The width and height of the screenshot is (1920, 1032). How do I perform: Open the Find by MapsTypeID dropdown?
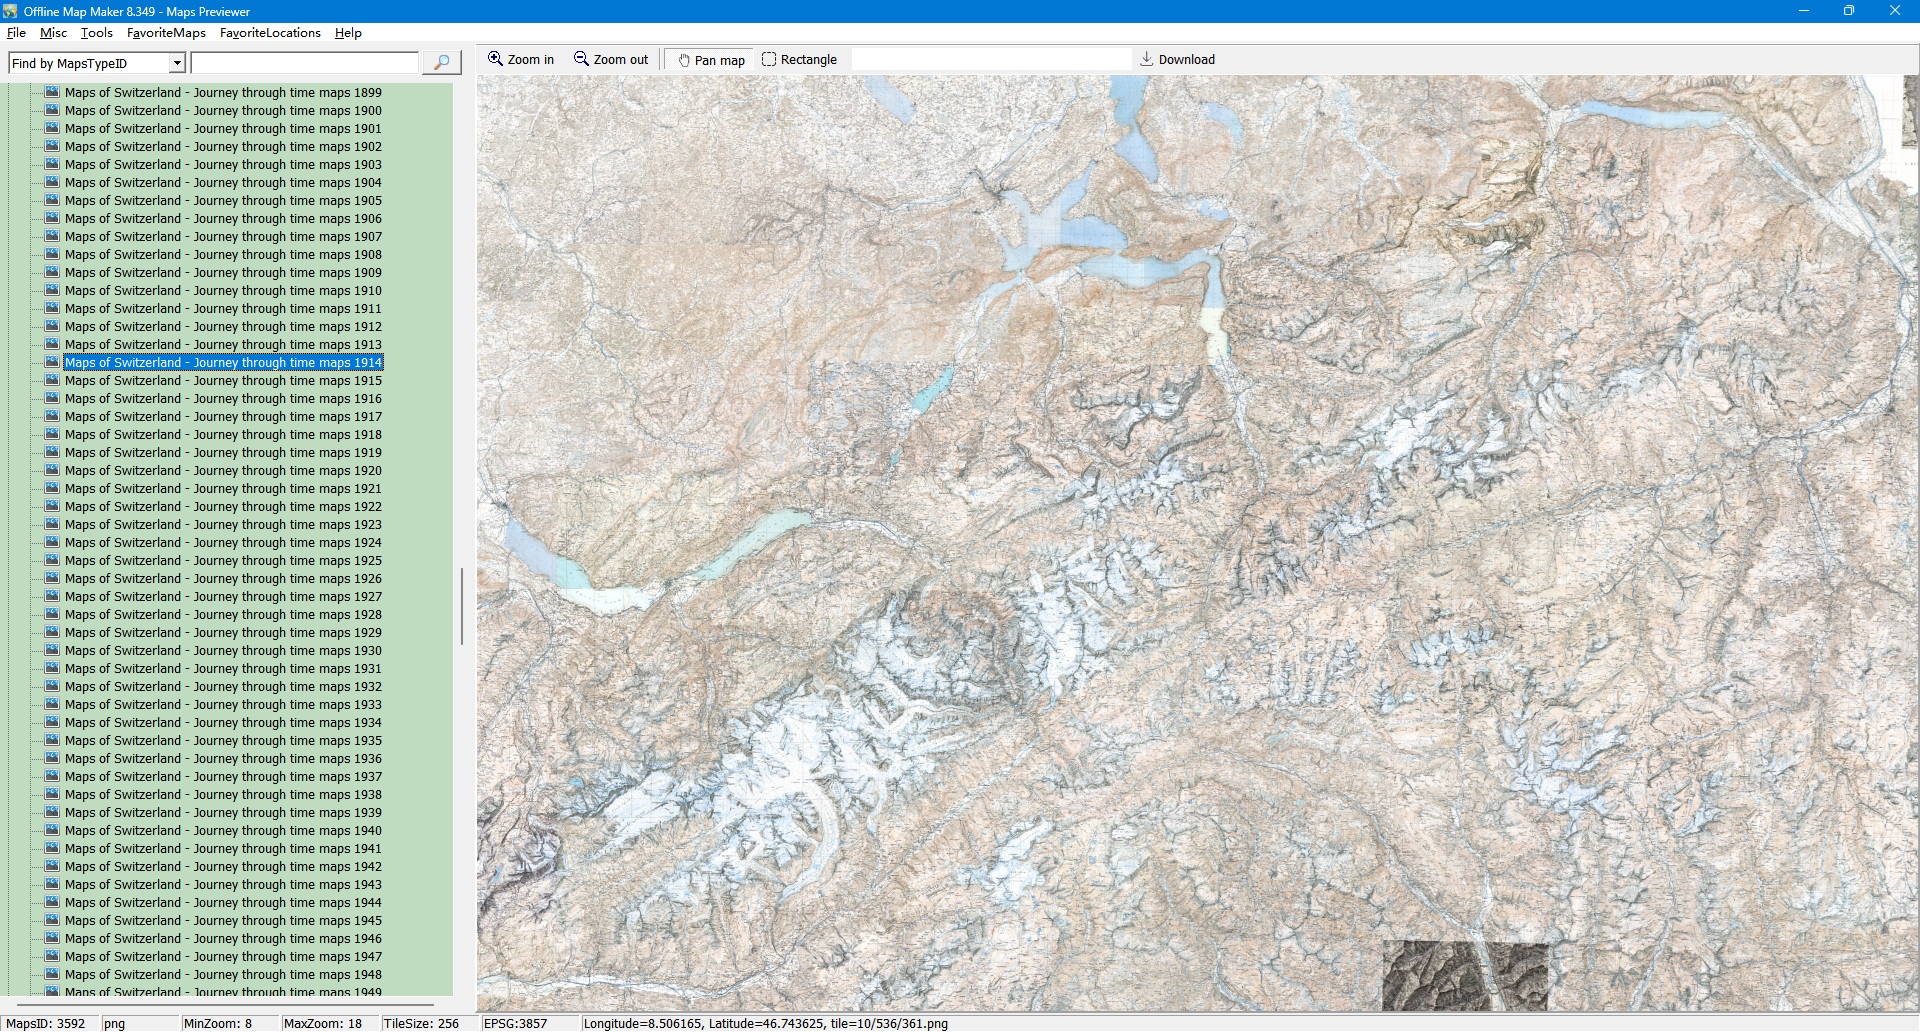(177, 63)
